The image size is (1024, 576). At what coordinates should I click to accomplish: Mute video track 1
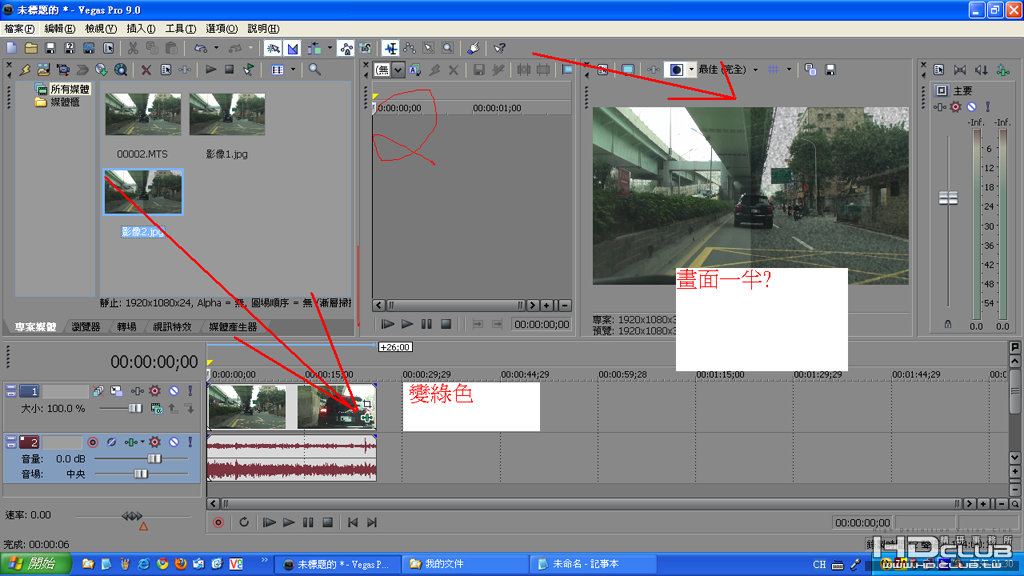coord(174,391)
